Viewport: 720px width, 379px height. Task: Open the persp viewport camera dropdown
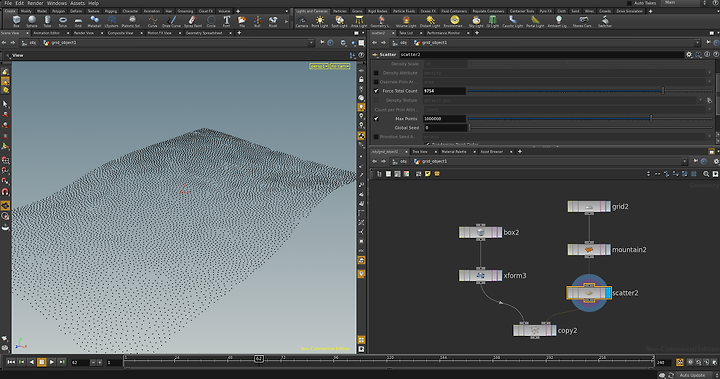(x=319, y=66)
